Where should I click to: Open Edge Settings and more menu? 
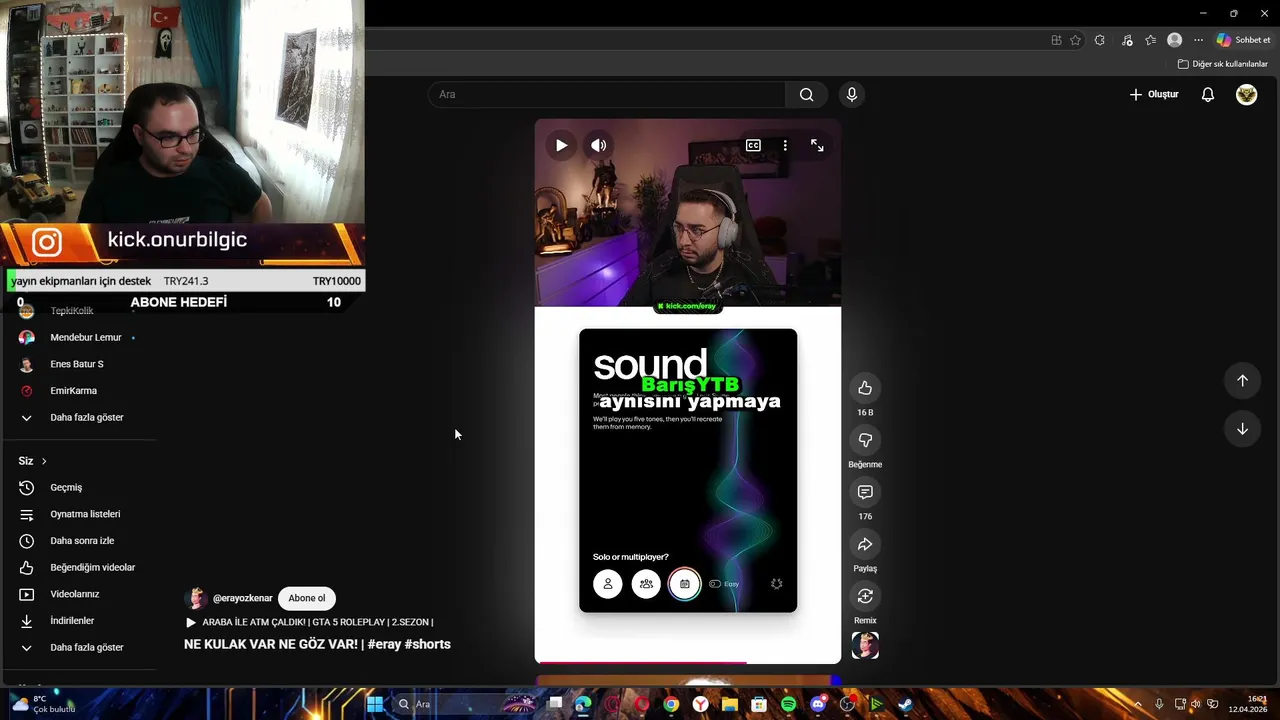click(x=1198, y=40)
